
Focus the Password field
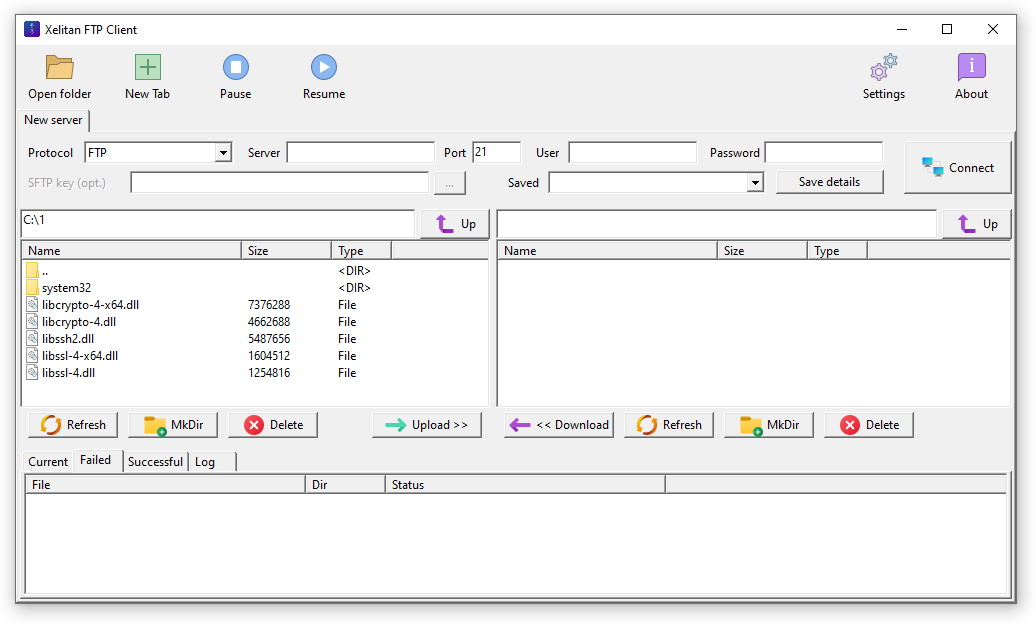point(823,153)
